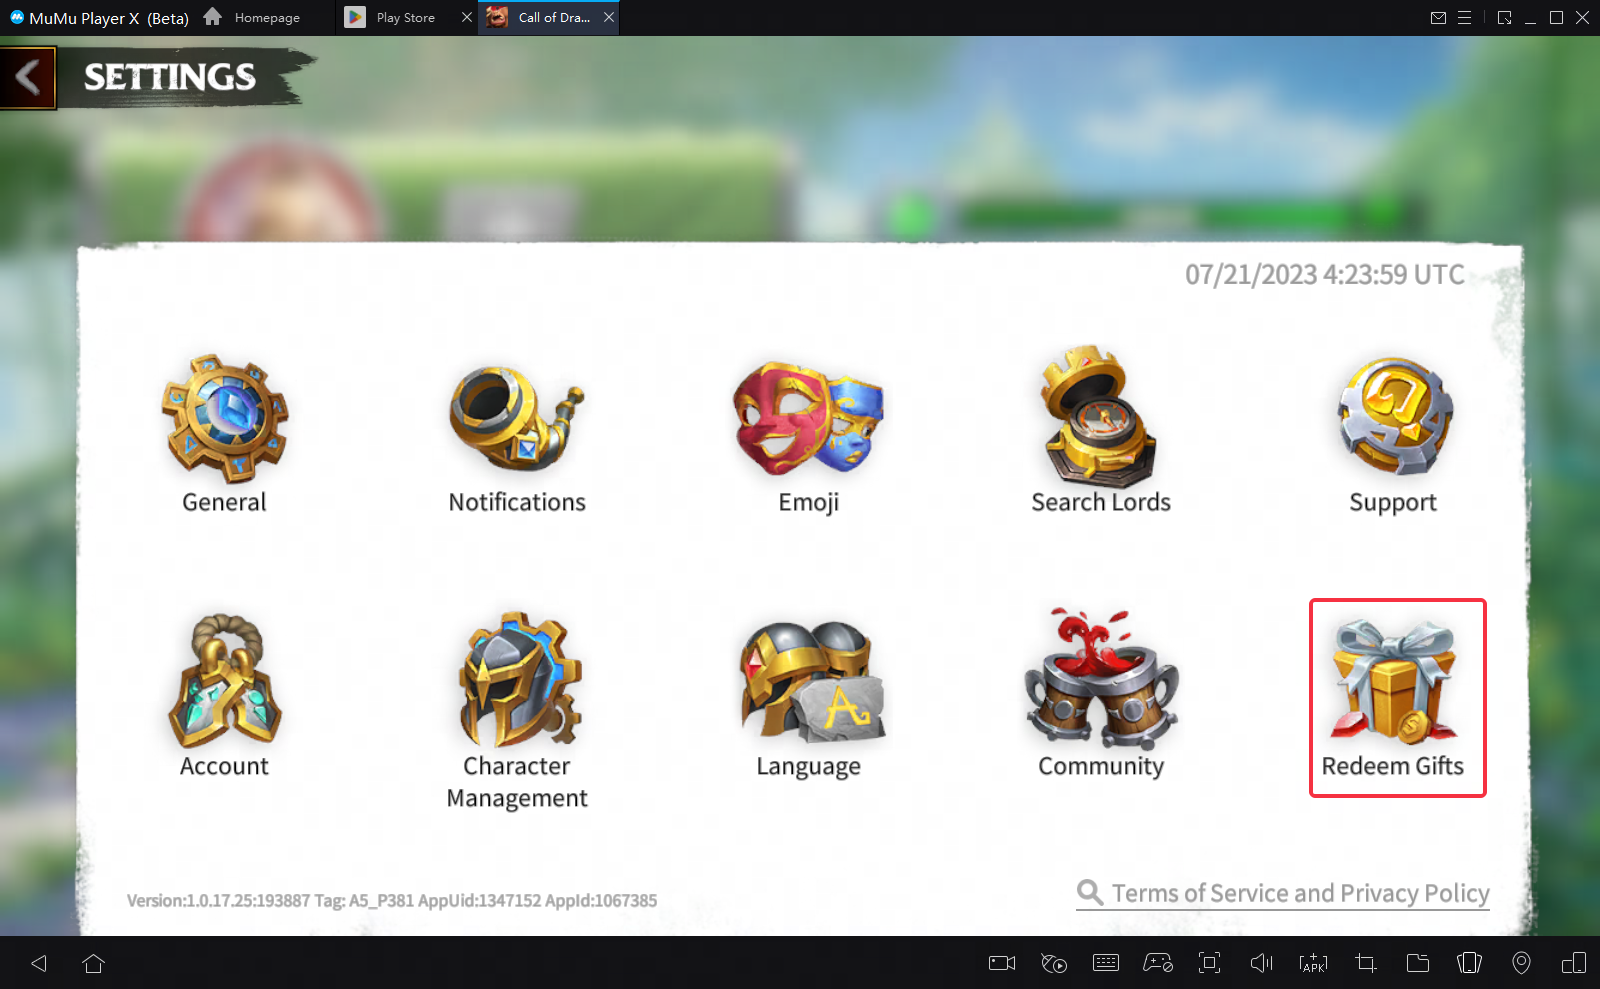Open the operation recorder icon
This screenshot has width=1600, height=989.
pos(1054,963)
